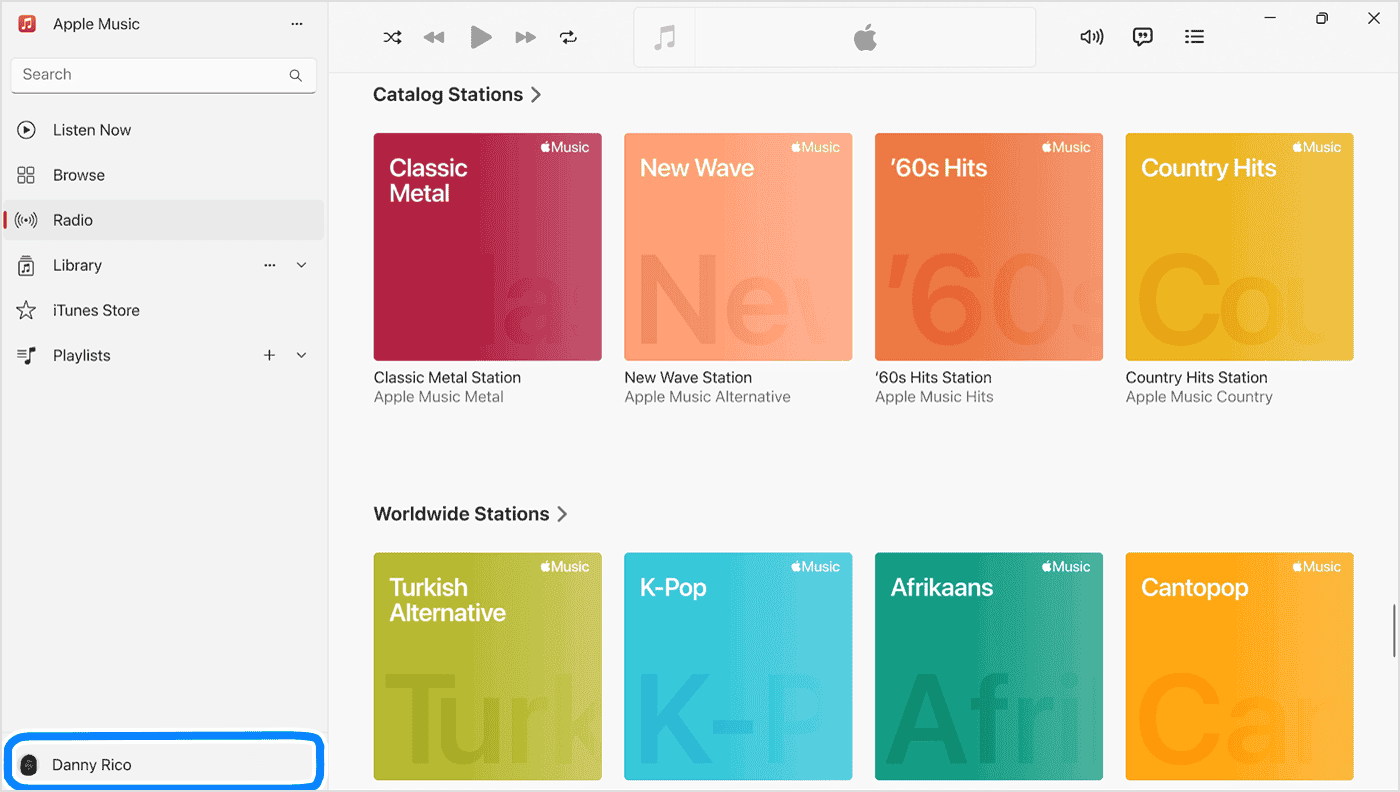Play the K-Pop station artwork
1400x792 pixels.
tap(737, 666)
